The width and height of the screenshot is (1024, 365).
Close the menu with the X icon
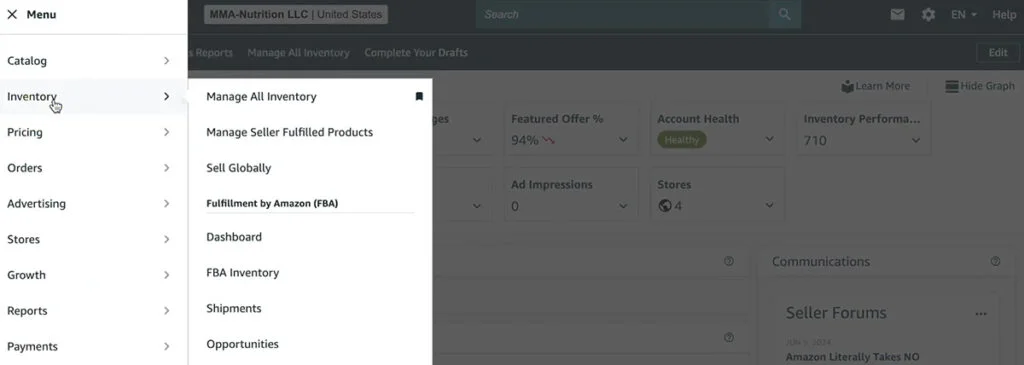pyautogui.click(x=12, y=14)
